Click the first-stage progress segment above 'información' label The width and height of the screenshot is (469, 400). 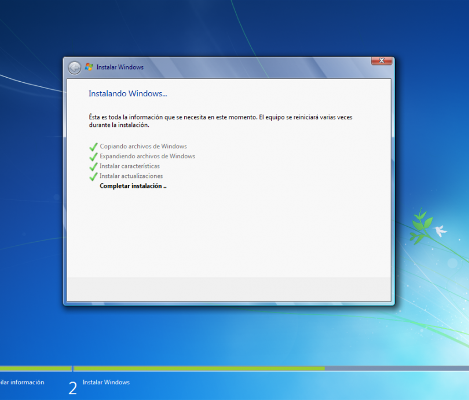pyautogui.click(x=36, y=369)
